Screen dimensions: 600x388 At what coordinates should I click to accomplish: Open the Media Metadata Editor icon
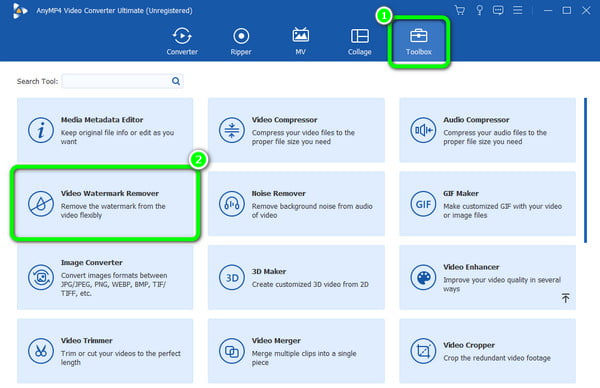click(41, 130)
